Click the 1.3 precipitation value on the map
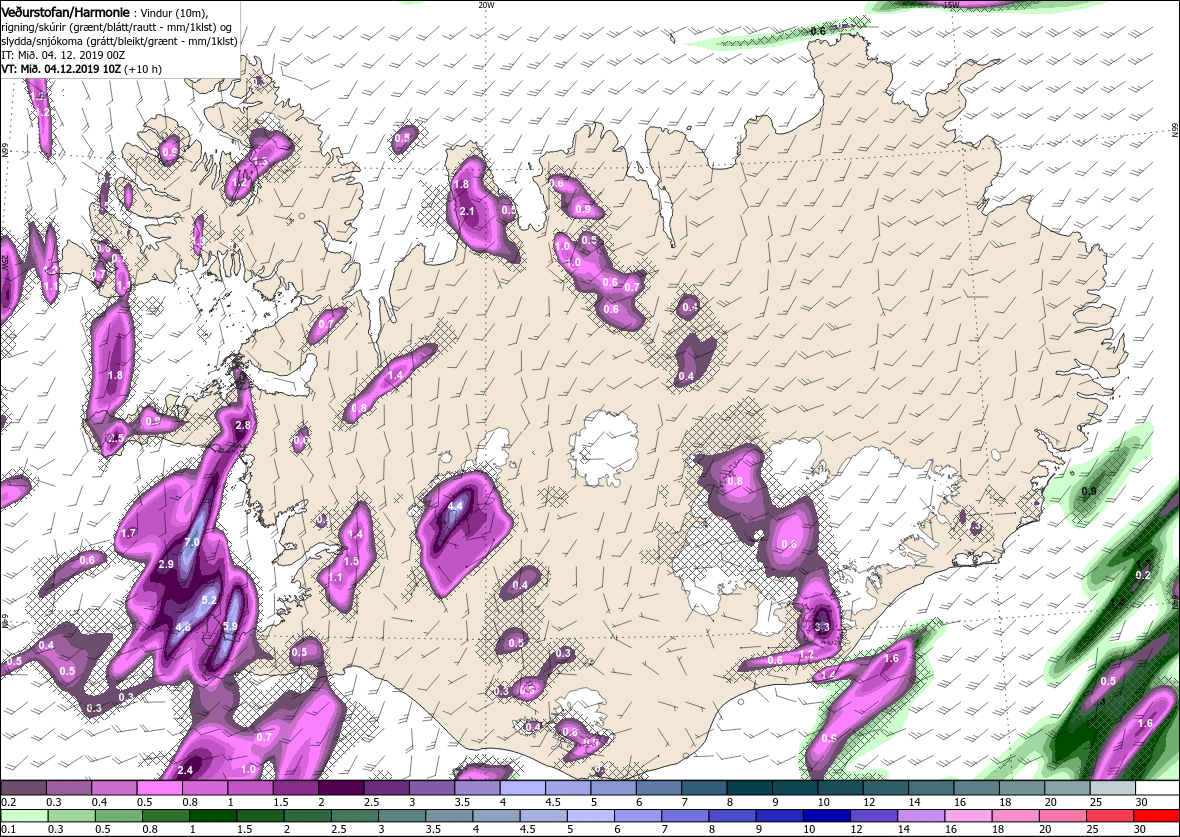 [x=260, y=161]
